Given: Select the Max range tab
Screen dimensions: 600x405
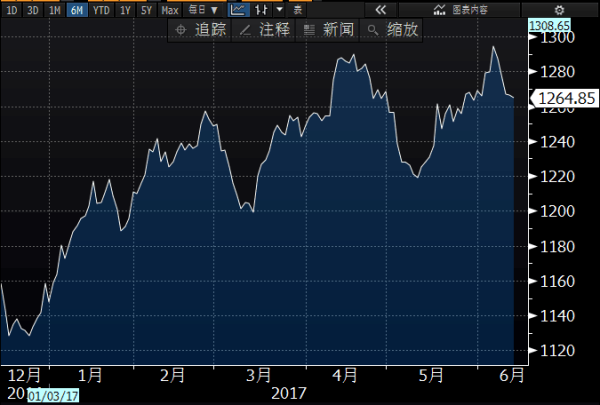Looking at the screenshot, I should tap(170, 10).
